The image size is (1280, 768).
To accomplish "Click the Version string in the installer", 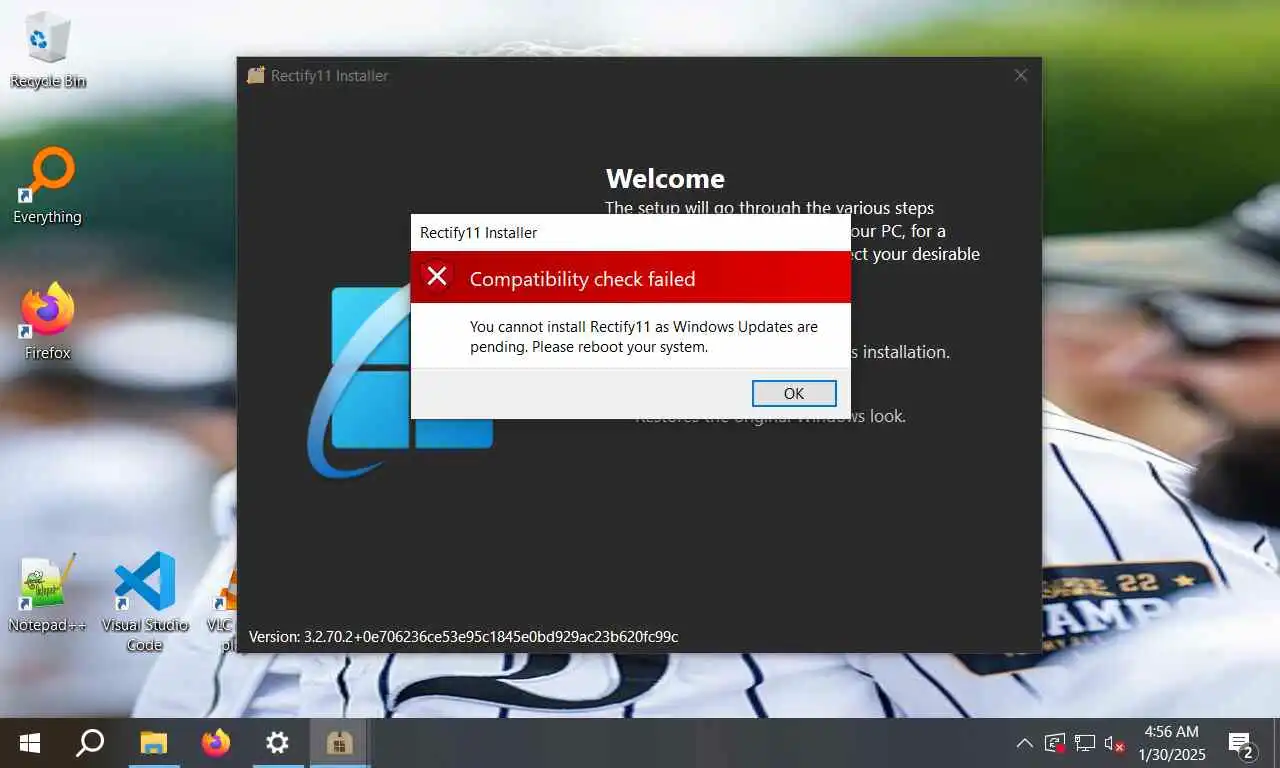I will [463, 636].
